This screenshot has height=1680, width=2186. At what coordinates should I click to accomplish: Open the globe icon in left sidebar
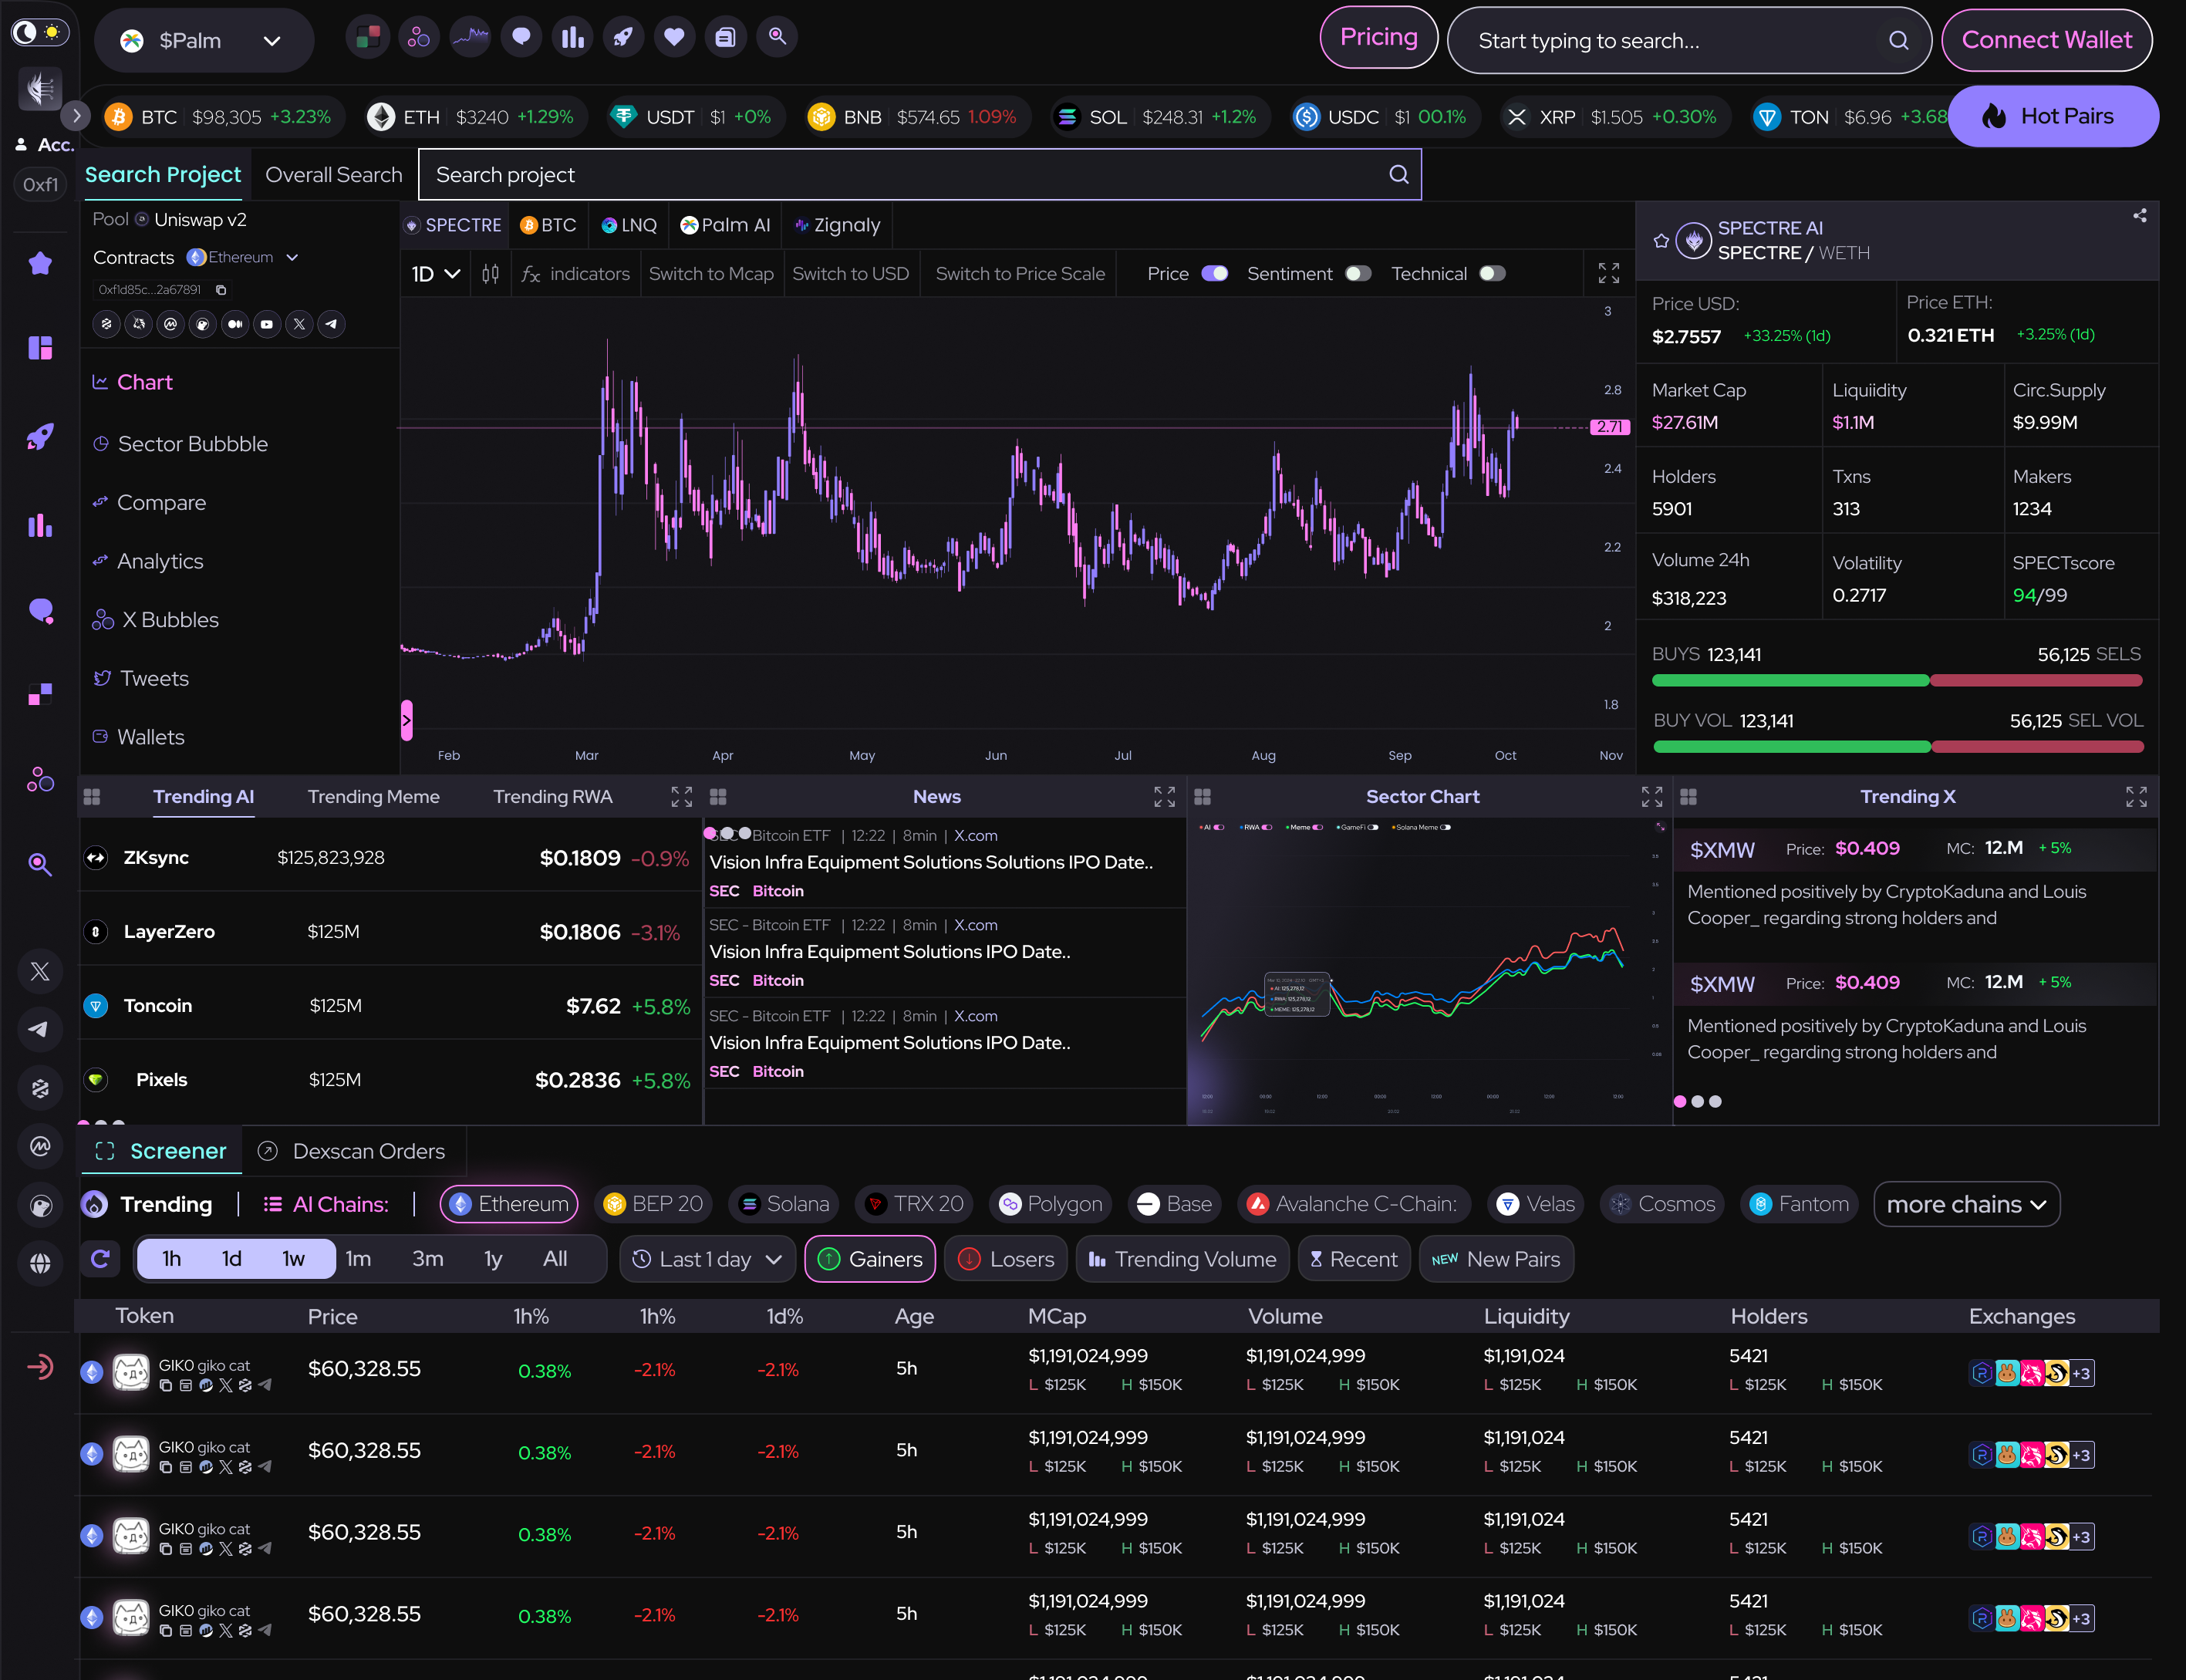pyautogui.click(x=40, y=1264)
